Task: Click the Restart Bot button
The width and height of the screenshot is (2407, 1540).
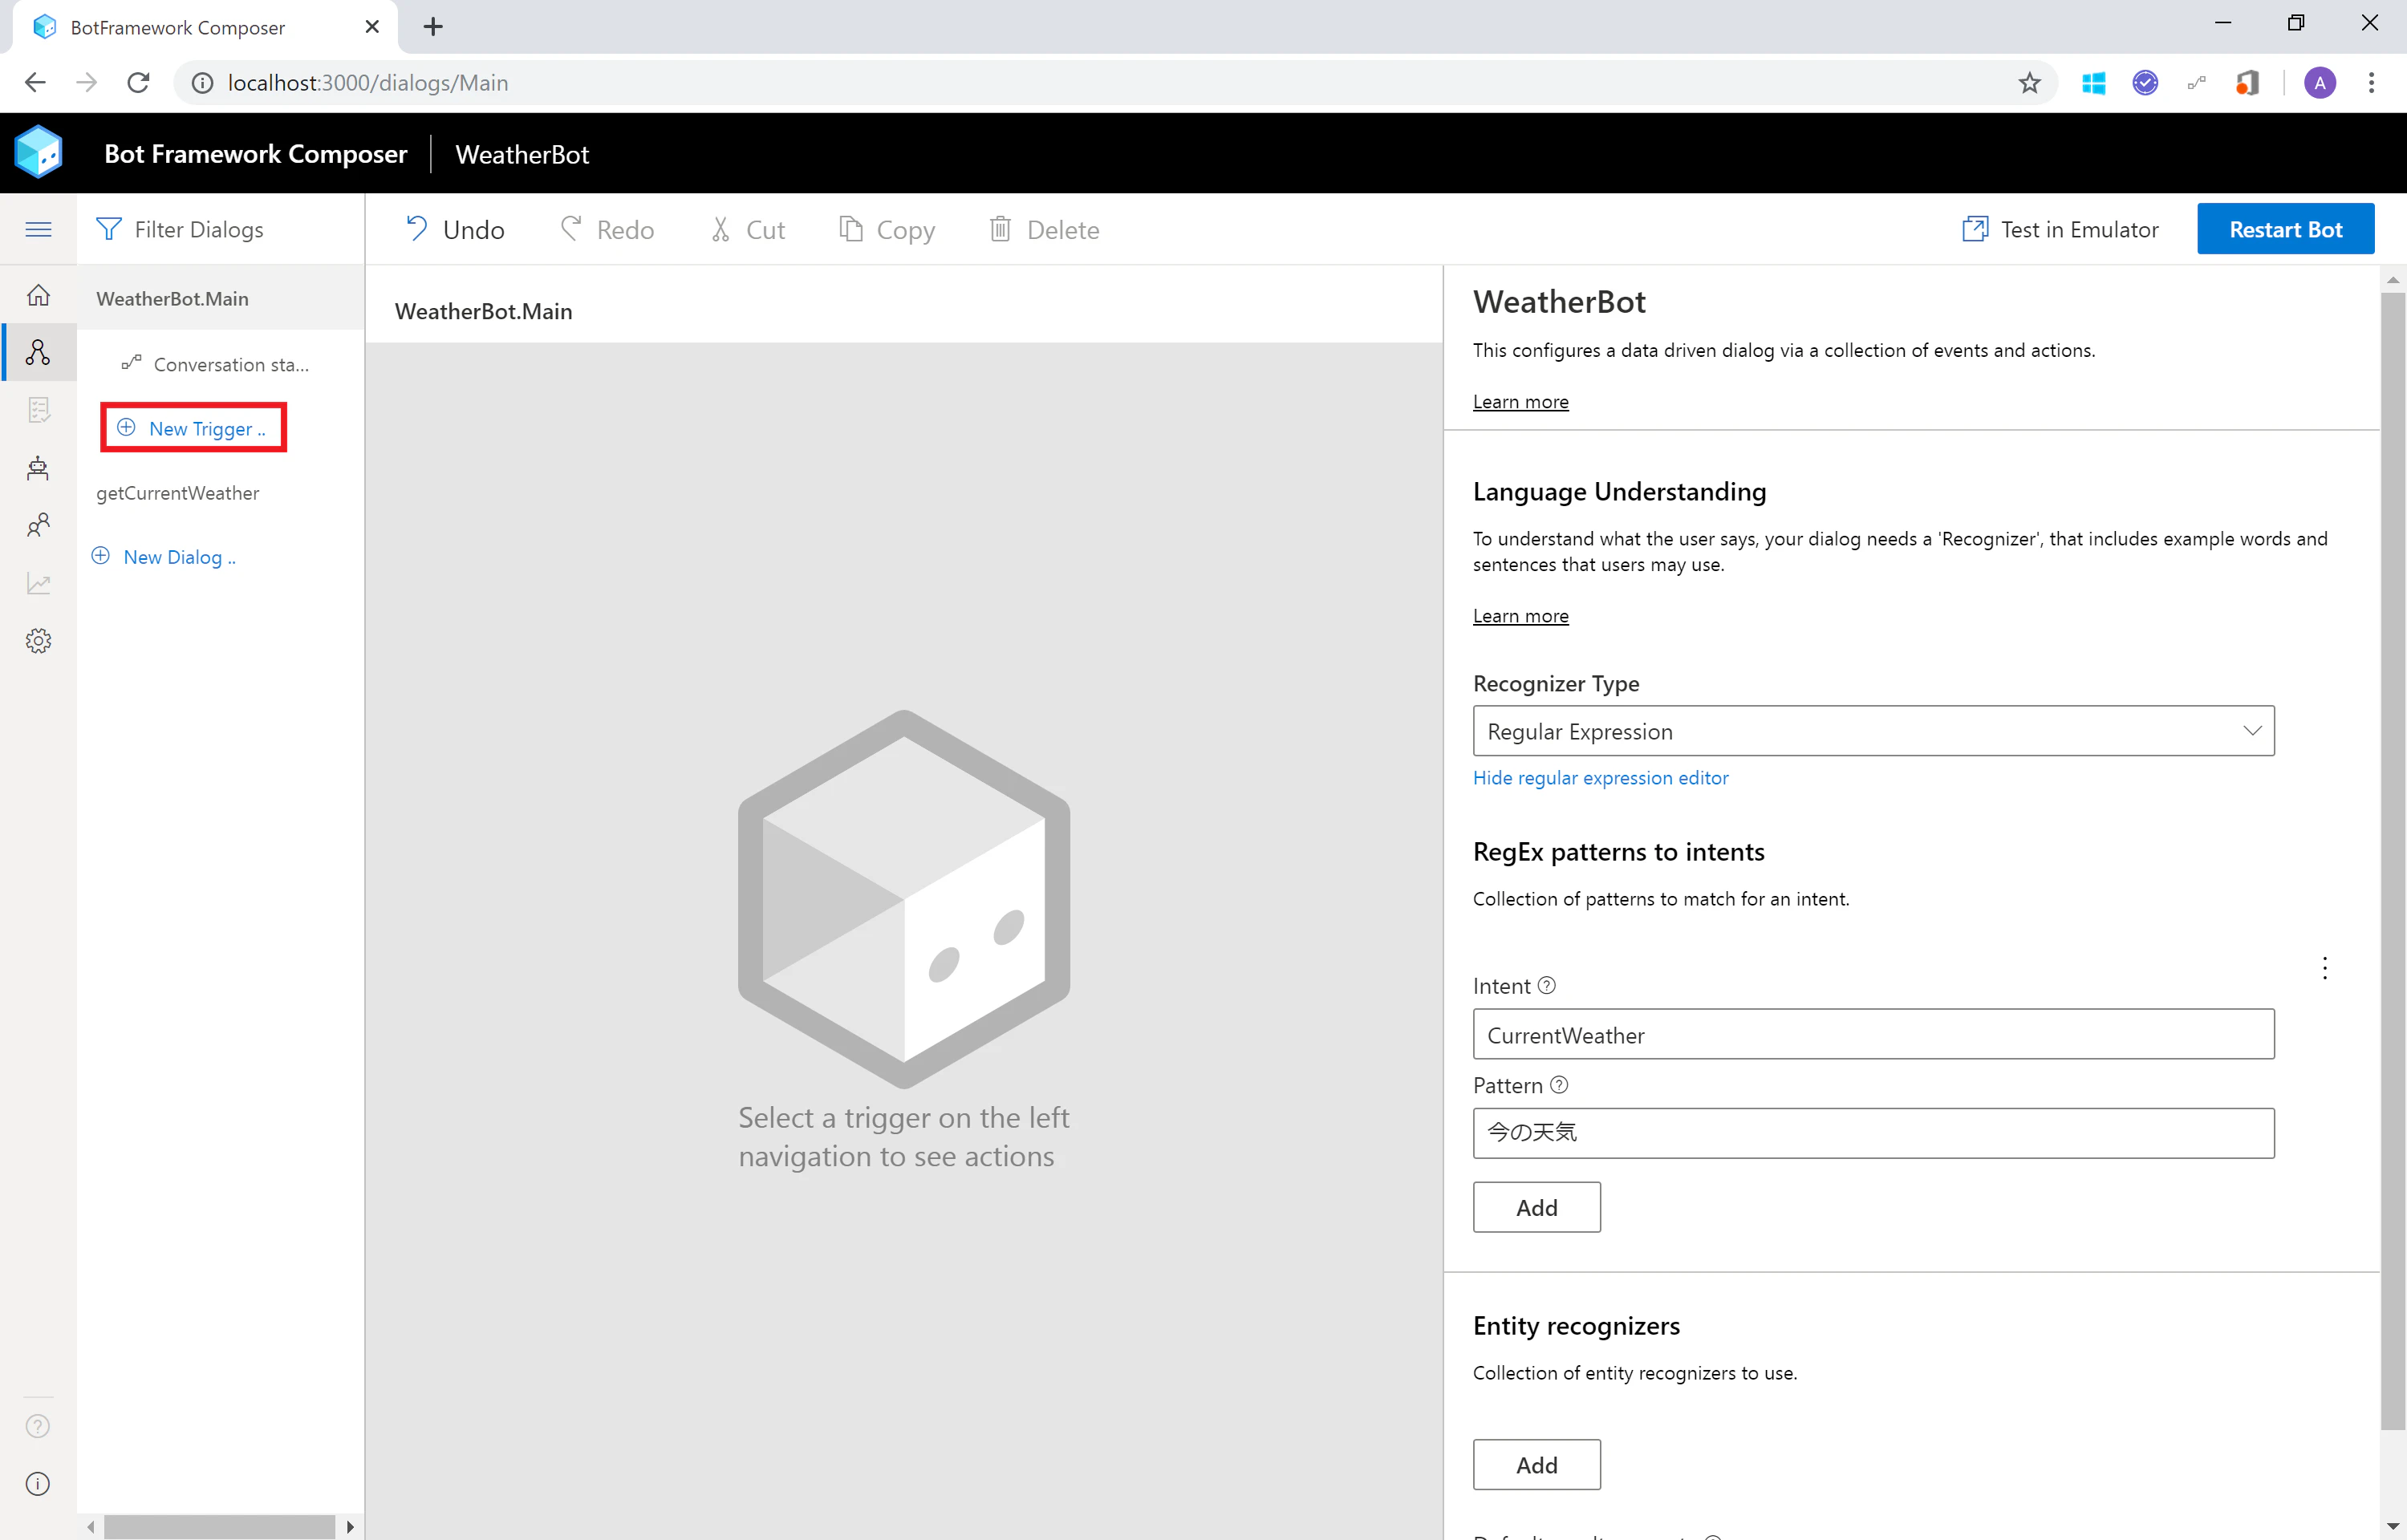Action: point(2285,229)
